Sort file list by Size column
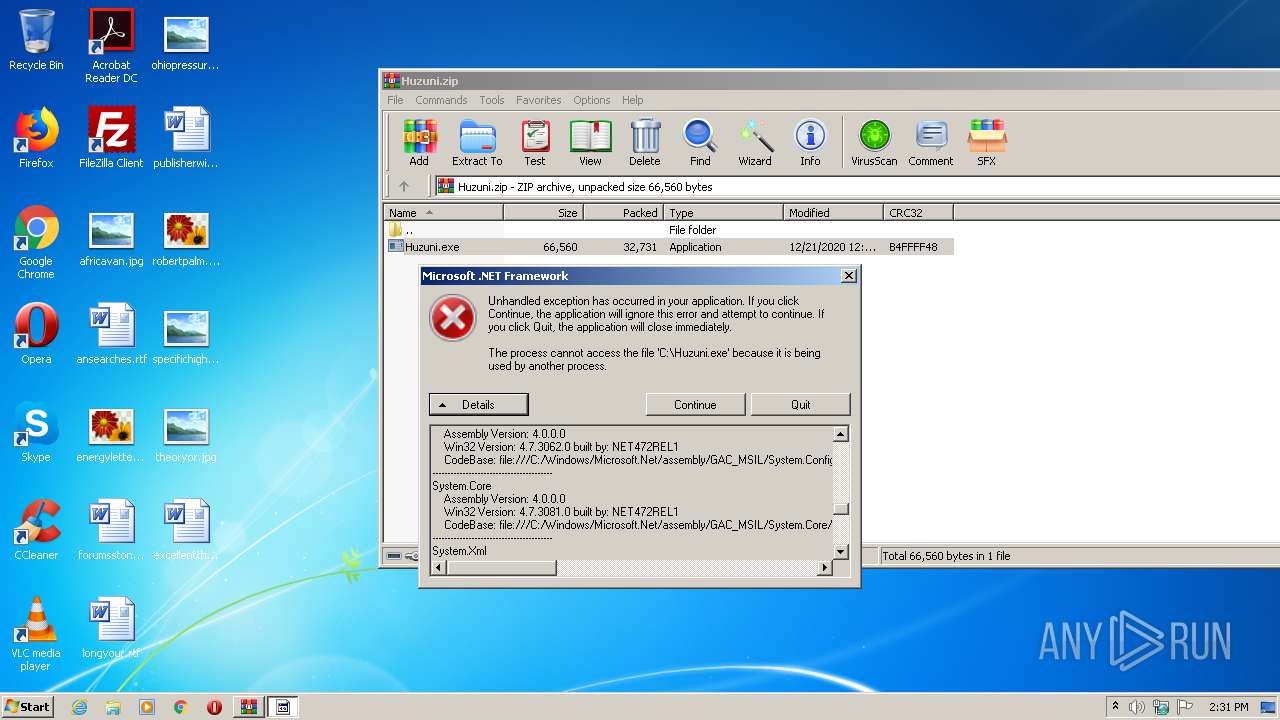 (543, 212)
